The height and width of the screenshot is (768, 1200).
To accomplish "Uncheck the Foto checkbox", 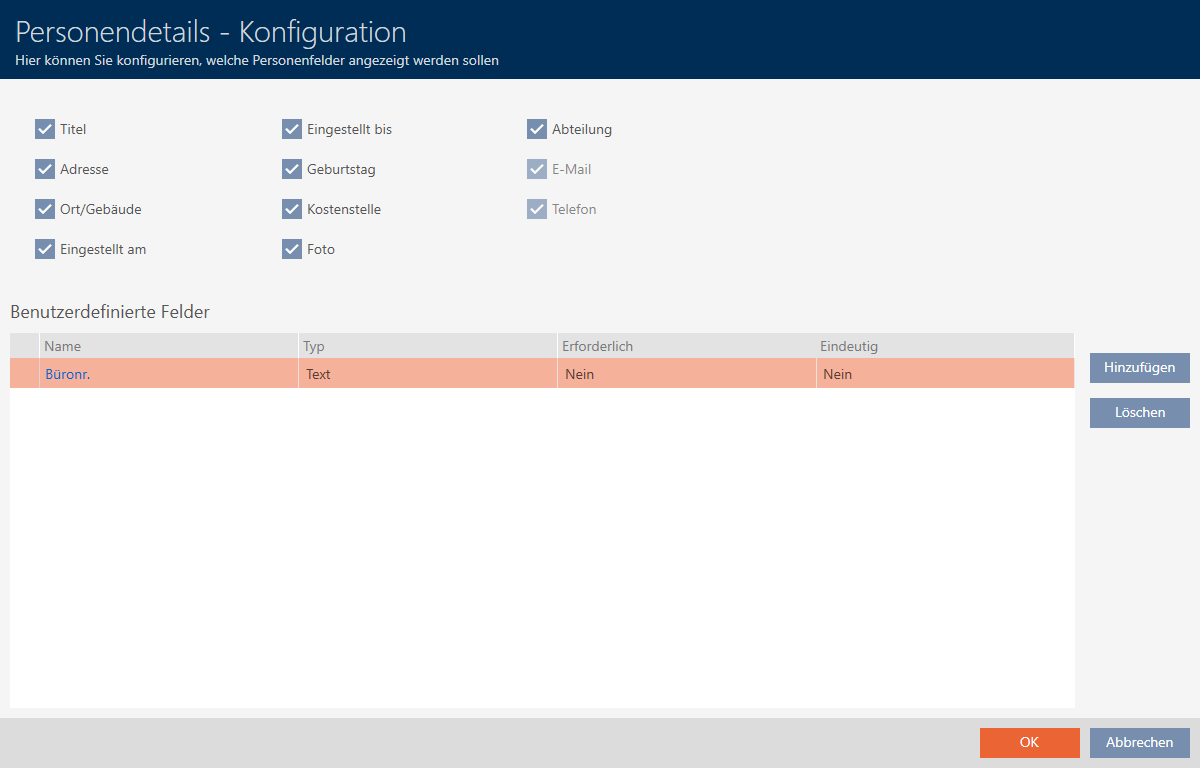I will (x=292, y=249).
